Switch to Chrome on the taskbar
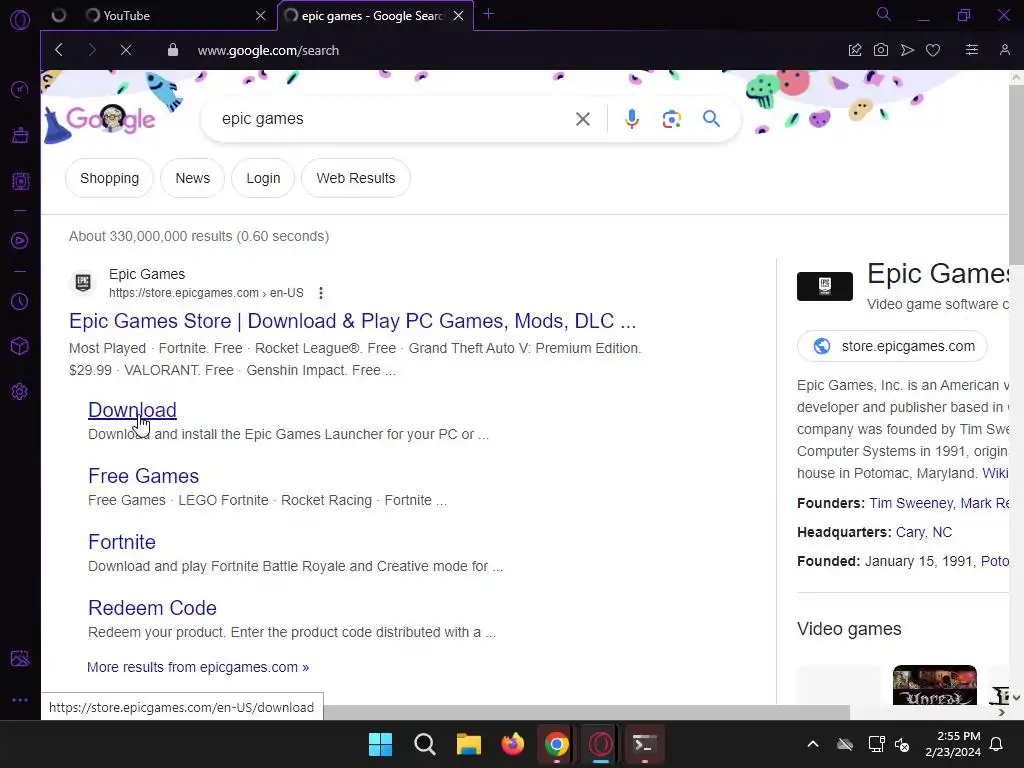The height and width of the screenshot is (768, 1024). click(557, 744)
